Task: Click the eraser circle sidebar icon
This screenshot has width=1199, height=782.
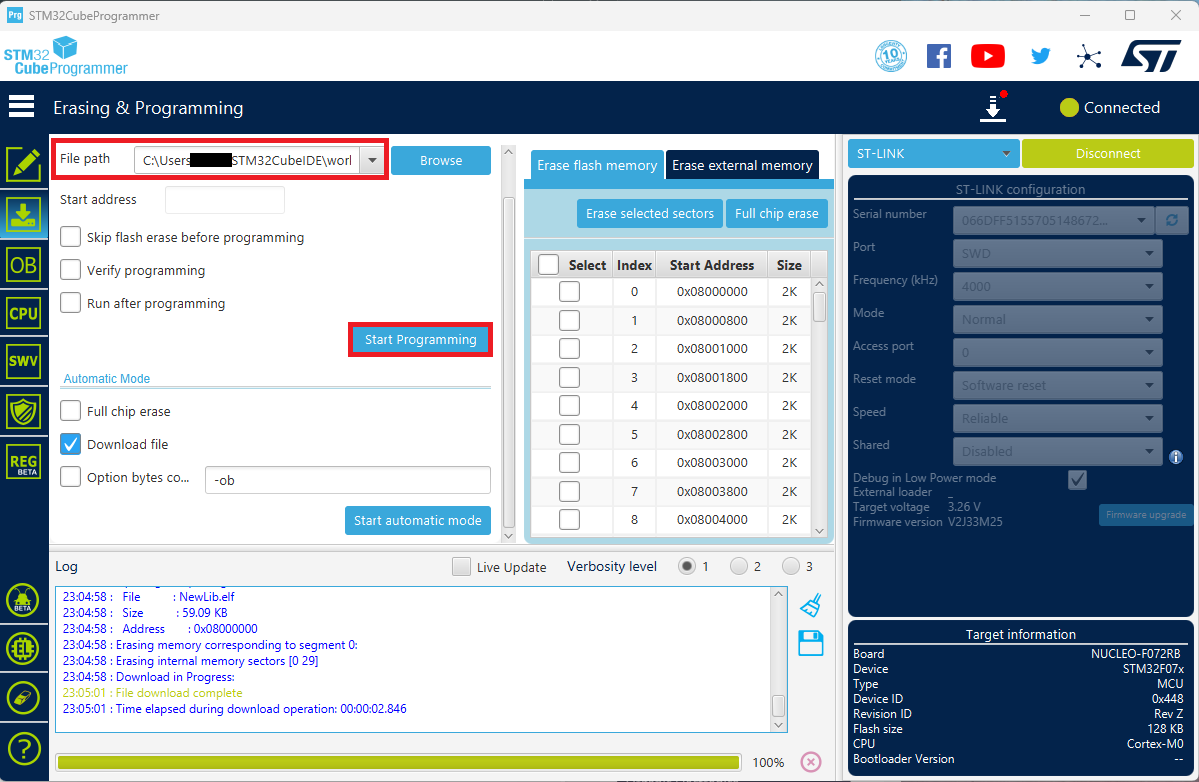Action: [23, 698]
